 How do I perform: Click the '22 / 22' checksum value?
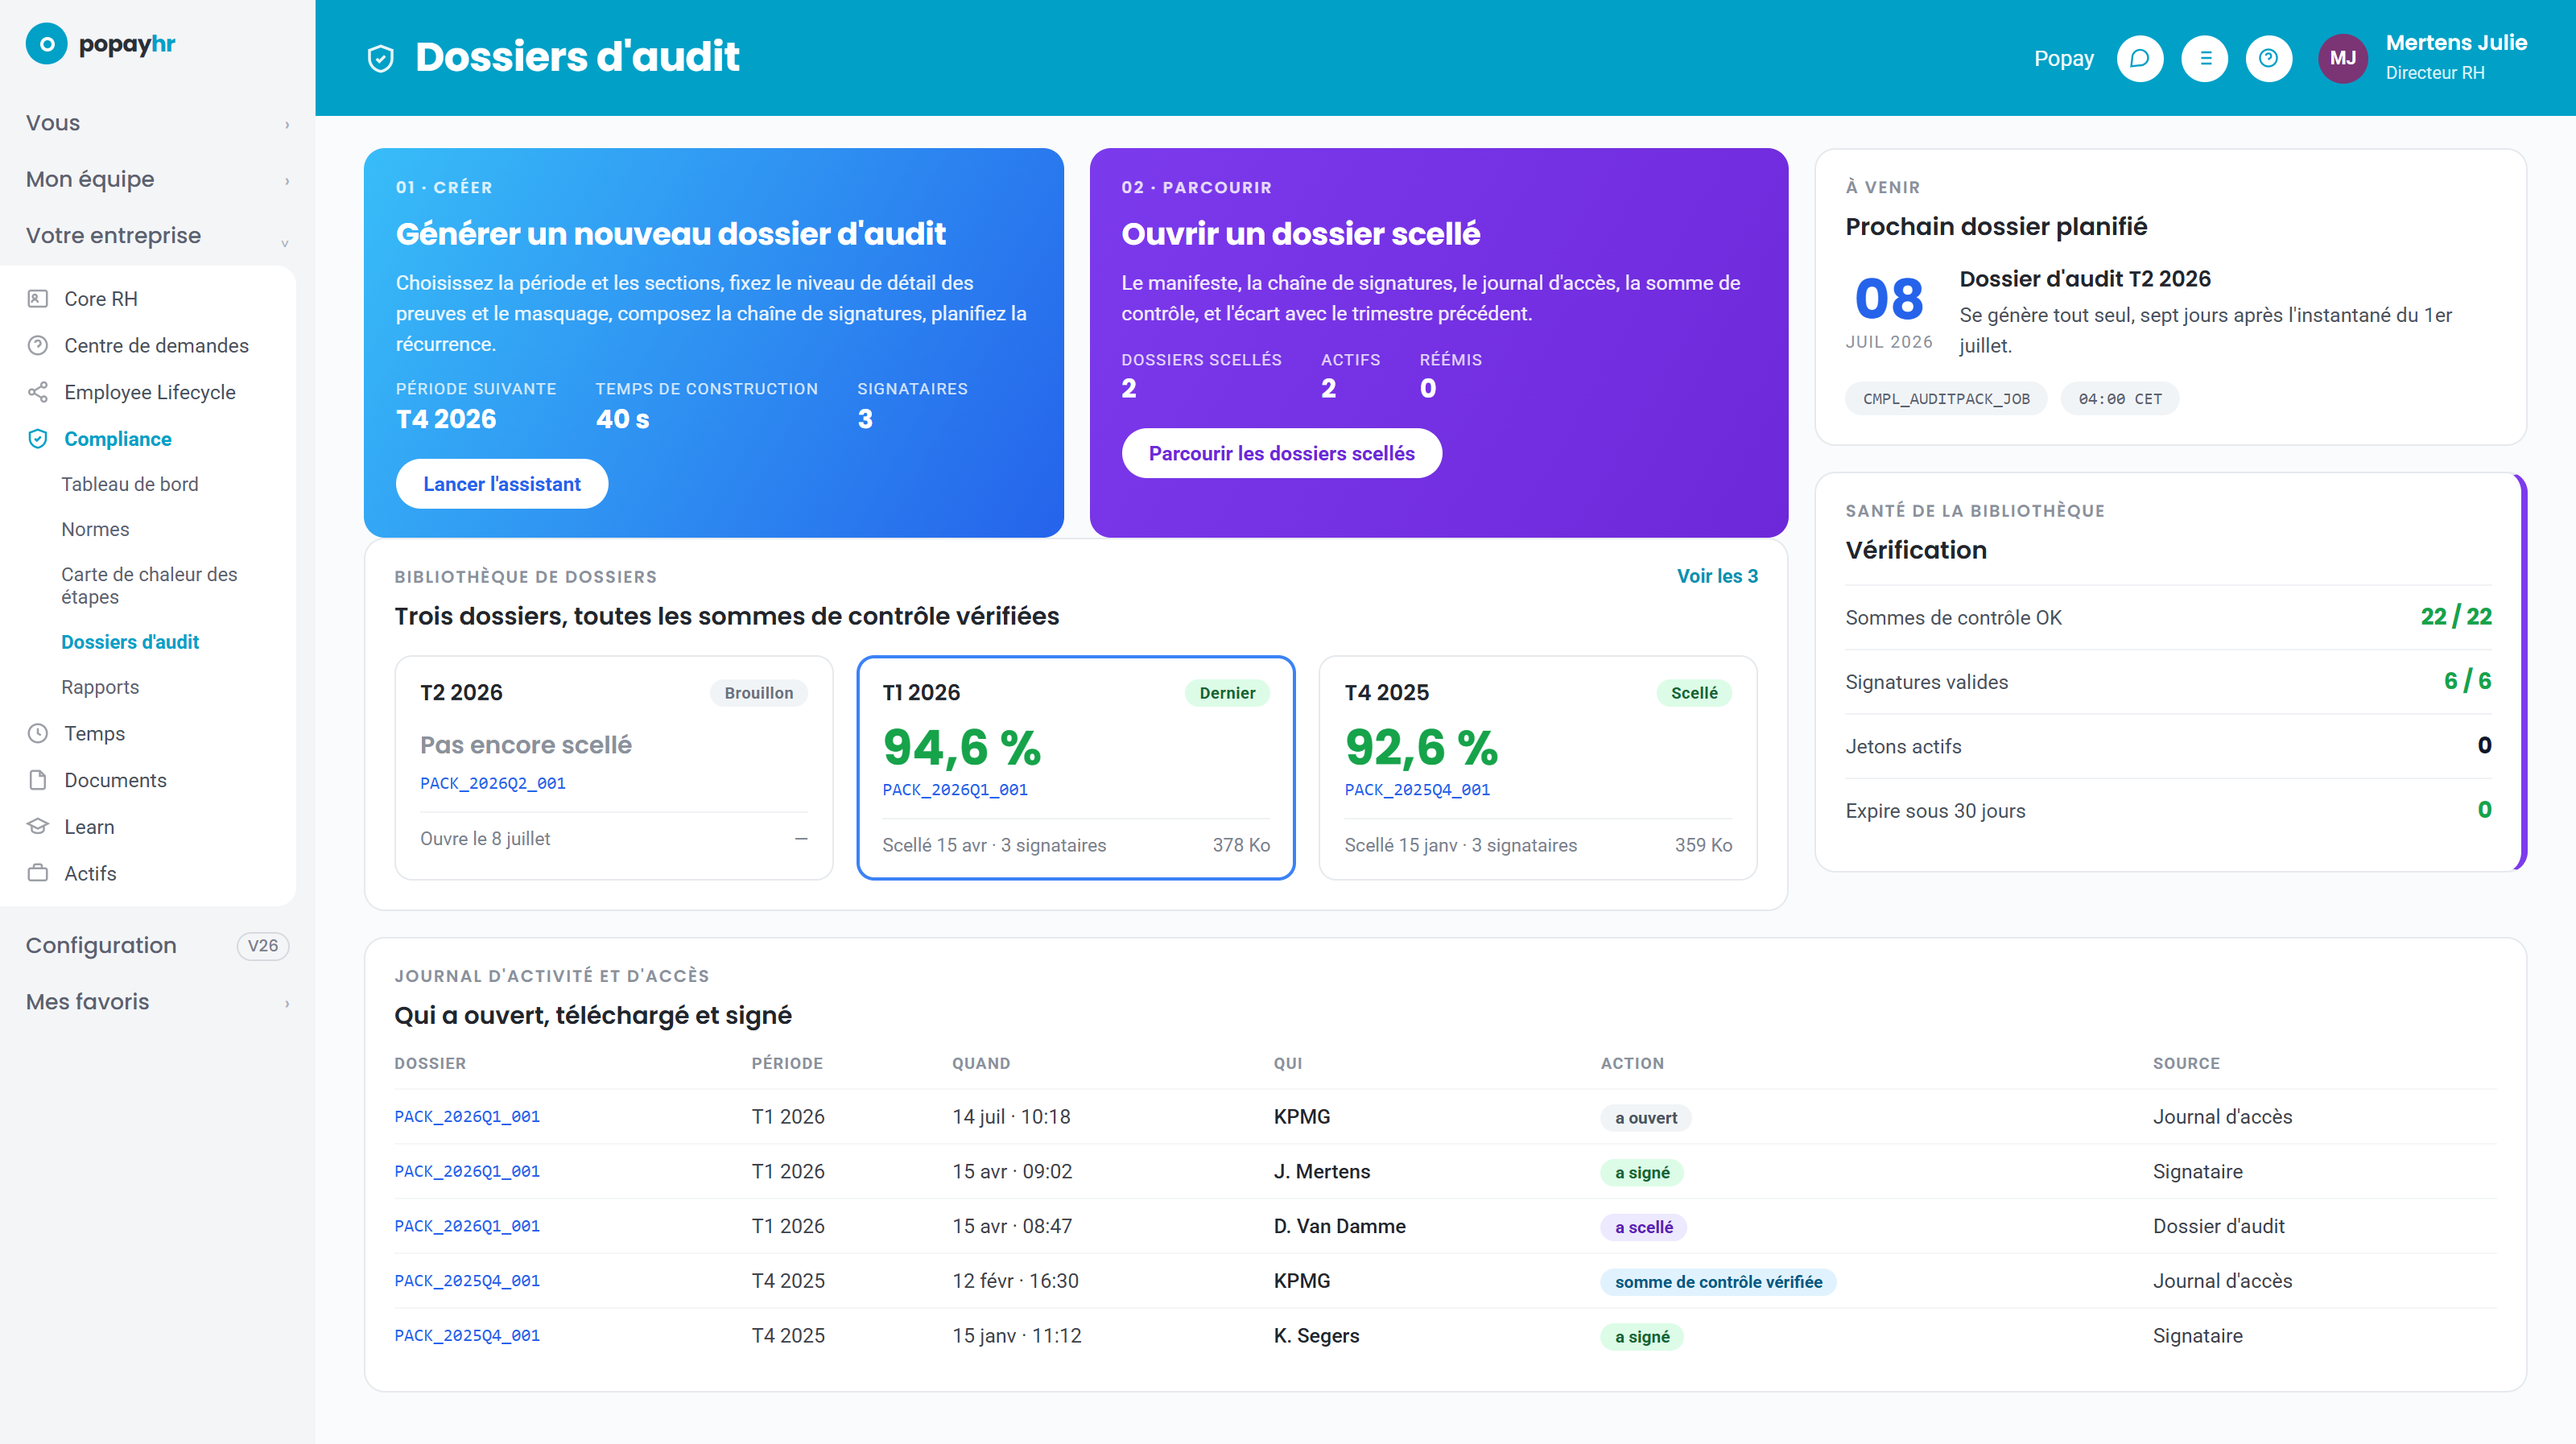2455,617
